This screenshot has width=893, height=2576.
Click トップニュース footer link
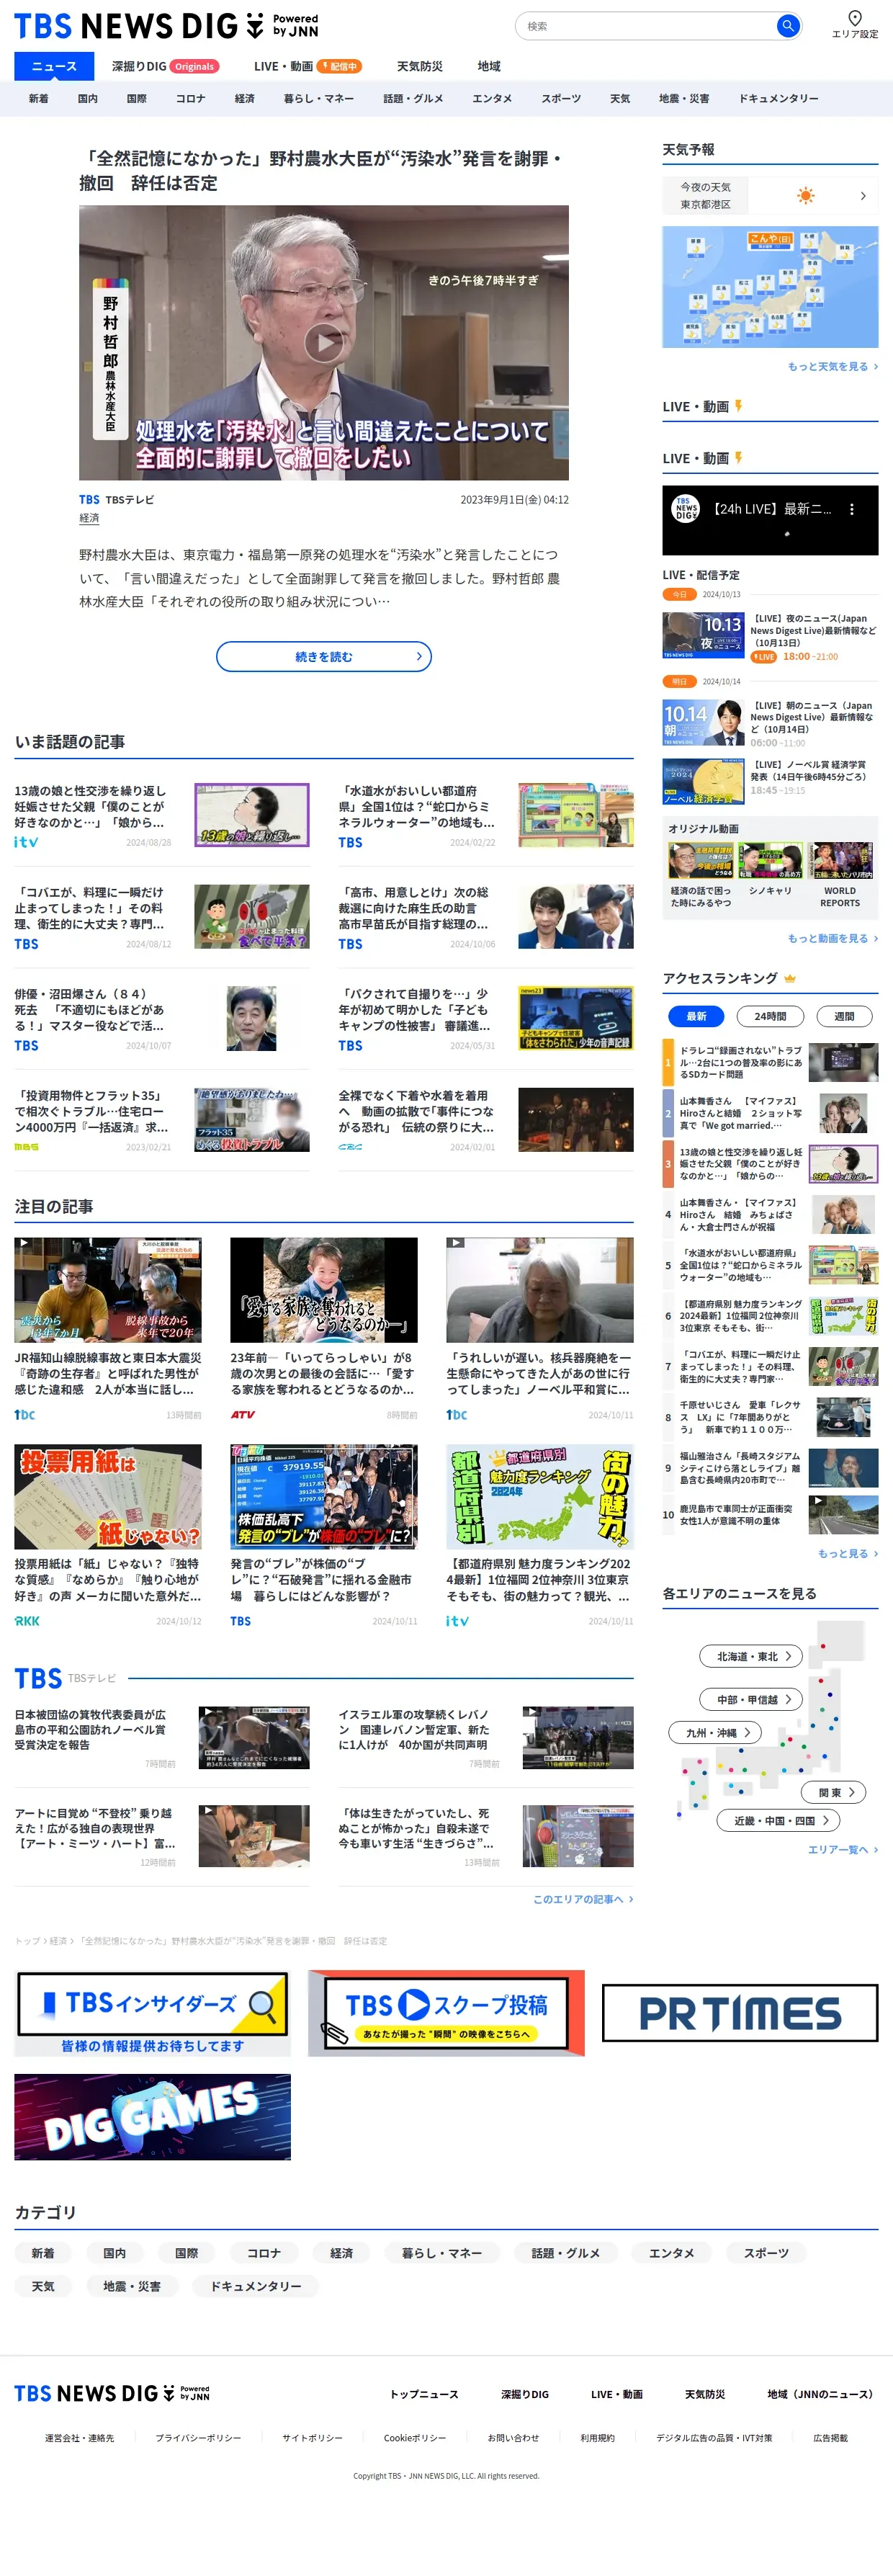(x=424, y=2394)
